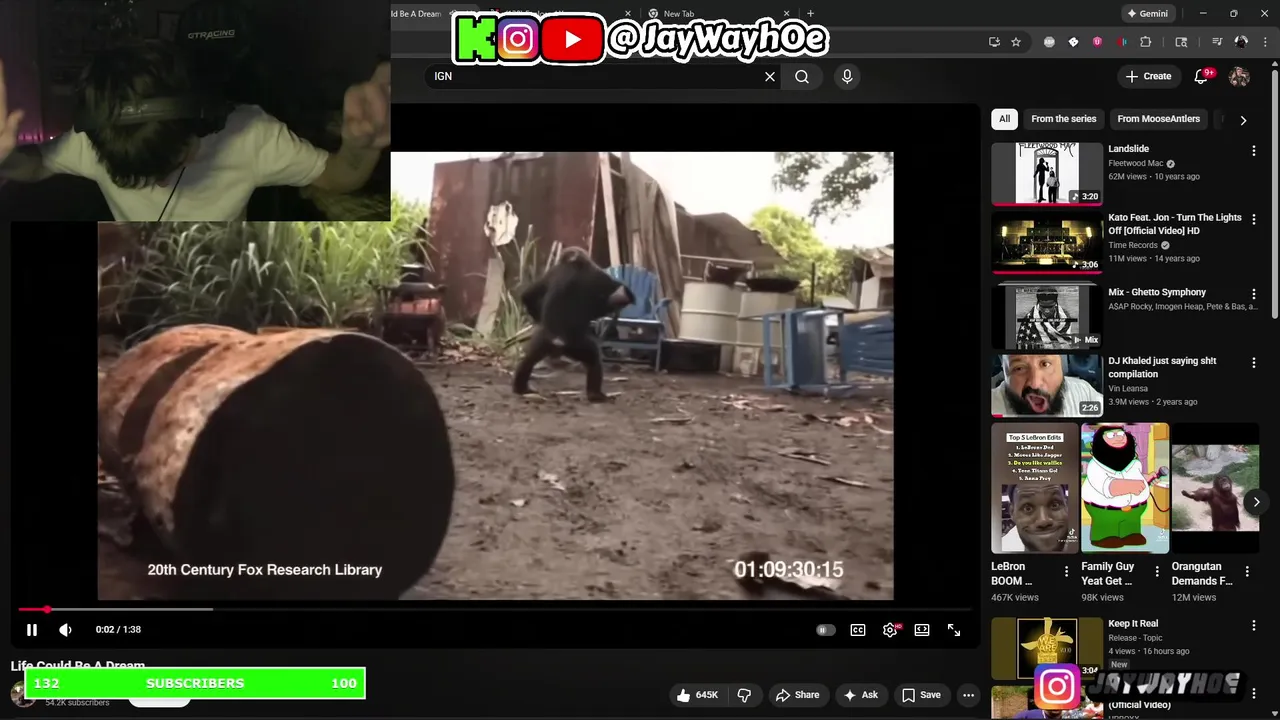Open options menu for Kato Turn The Lights Off
1280x720 pixels.
tap(1253, 220)
